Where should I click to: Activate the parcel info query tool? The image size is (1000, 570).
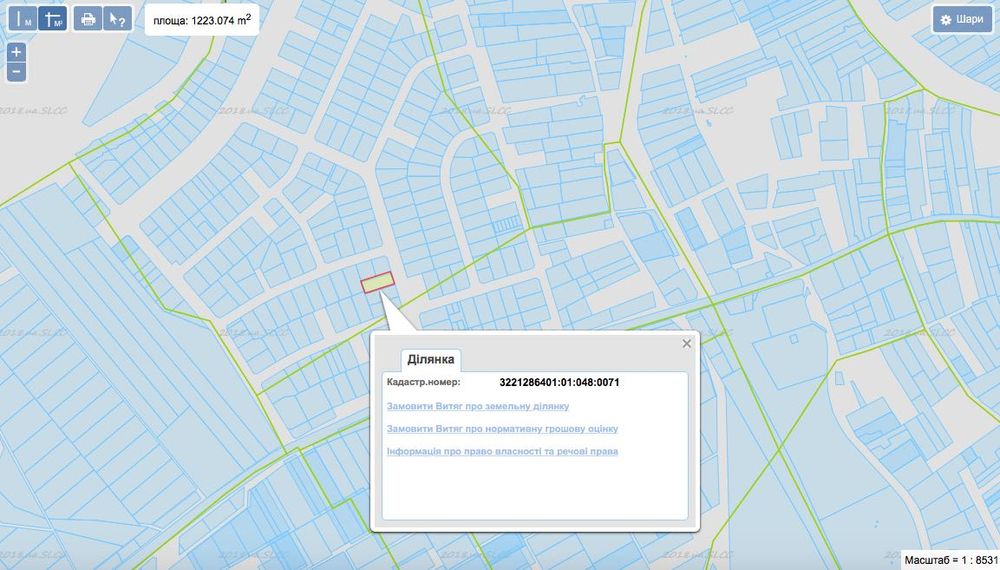tap(117, 18)
